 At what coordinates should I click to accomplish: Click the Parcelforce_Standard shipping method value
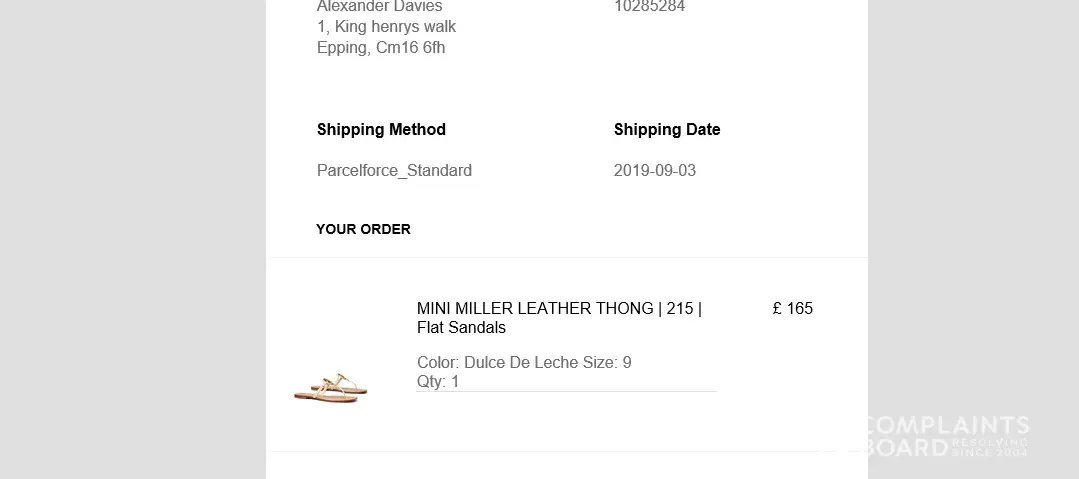coord(394,170)
